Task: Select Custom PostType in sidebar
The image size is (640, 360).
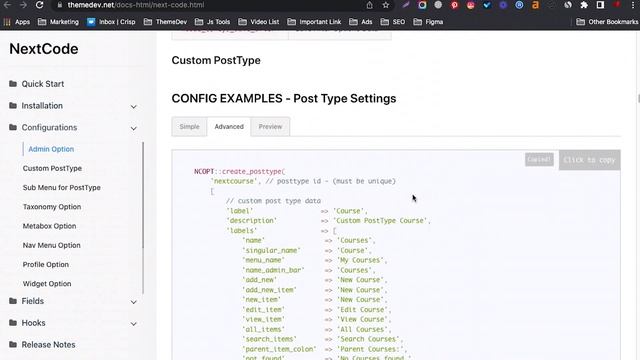Action: click(x=52, y=168)
